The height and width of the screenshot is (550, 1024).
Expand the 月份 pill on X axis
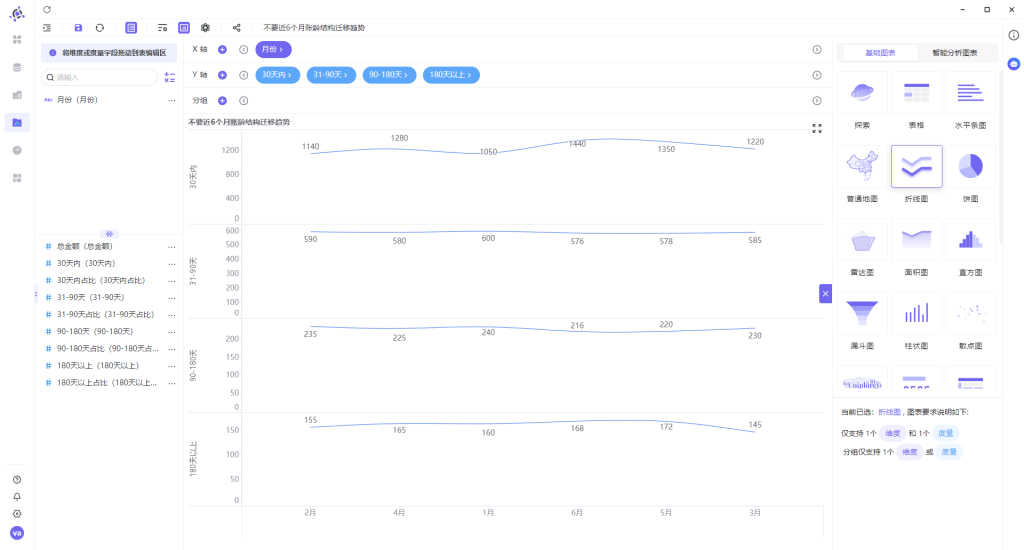click(273, 50)
